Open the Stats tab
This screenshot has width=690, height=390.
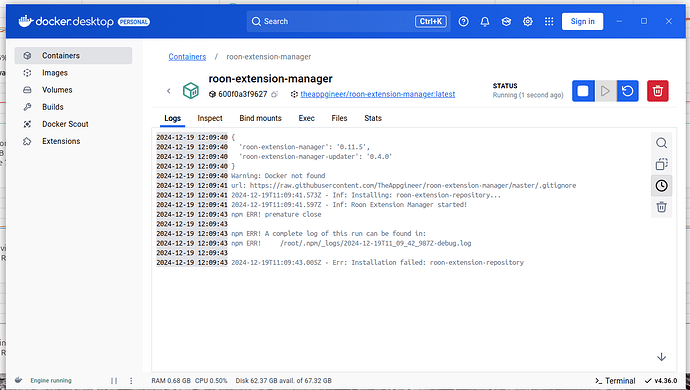pyautogui.click(x=373, y=118)
